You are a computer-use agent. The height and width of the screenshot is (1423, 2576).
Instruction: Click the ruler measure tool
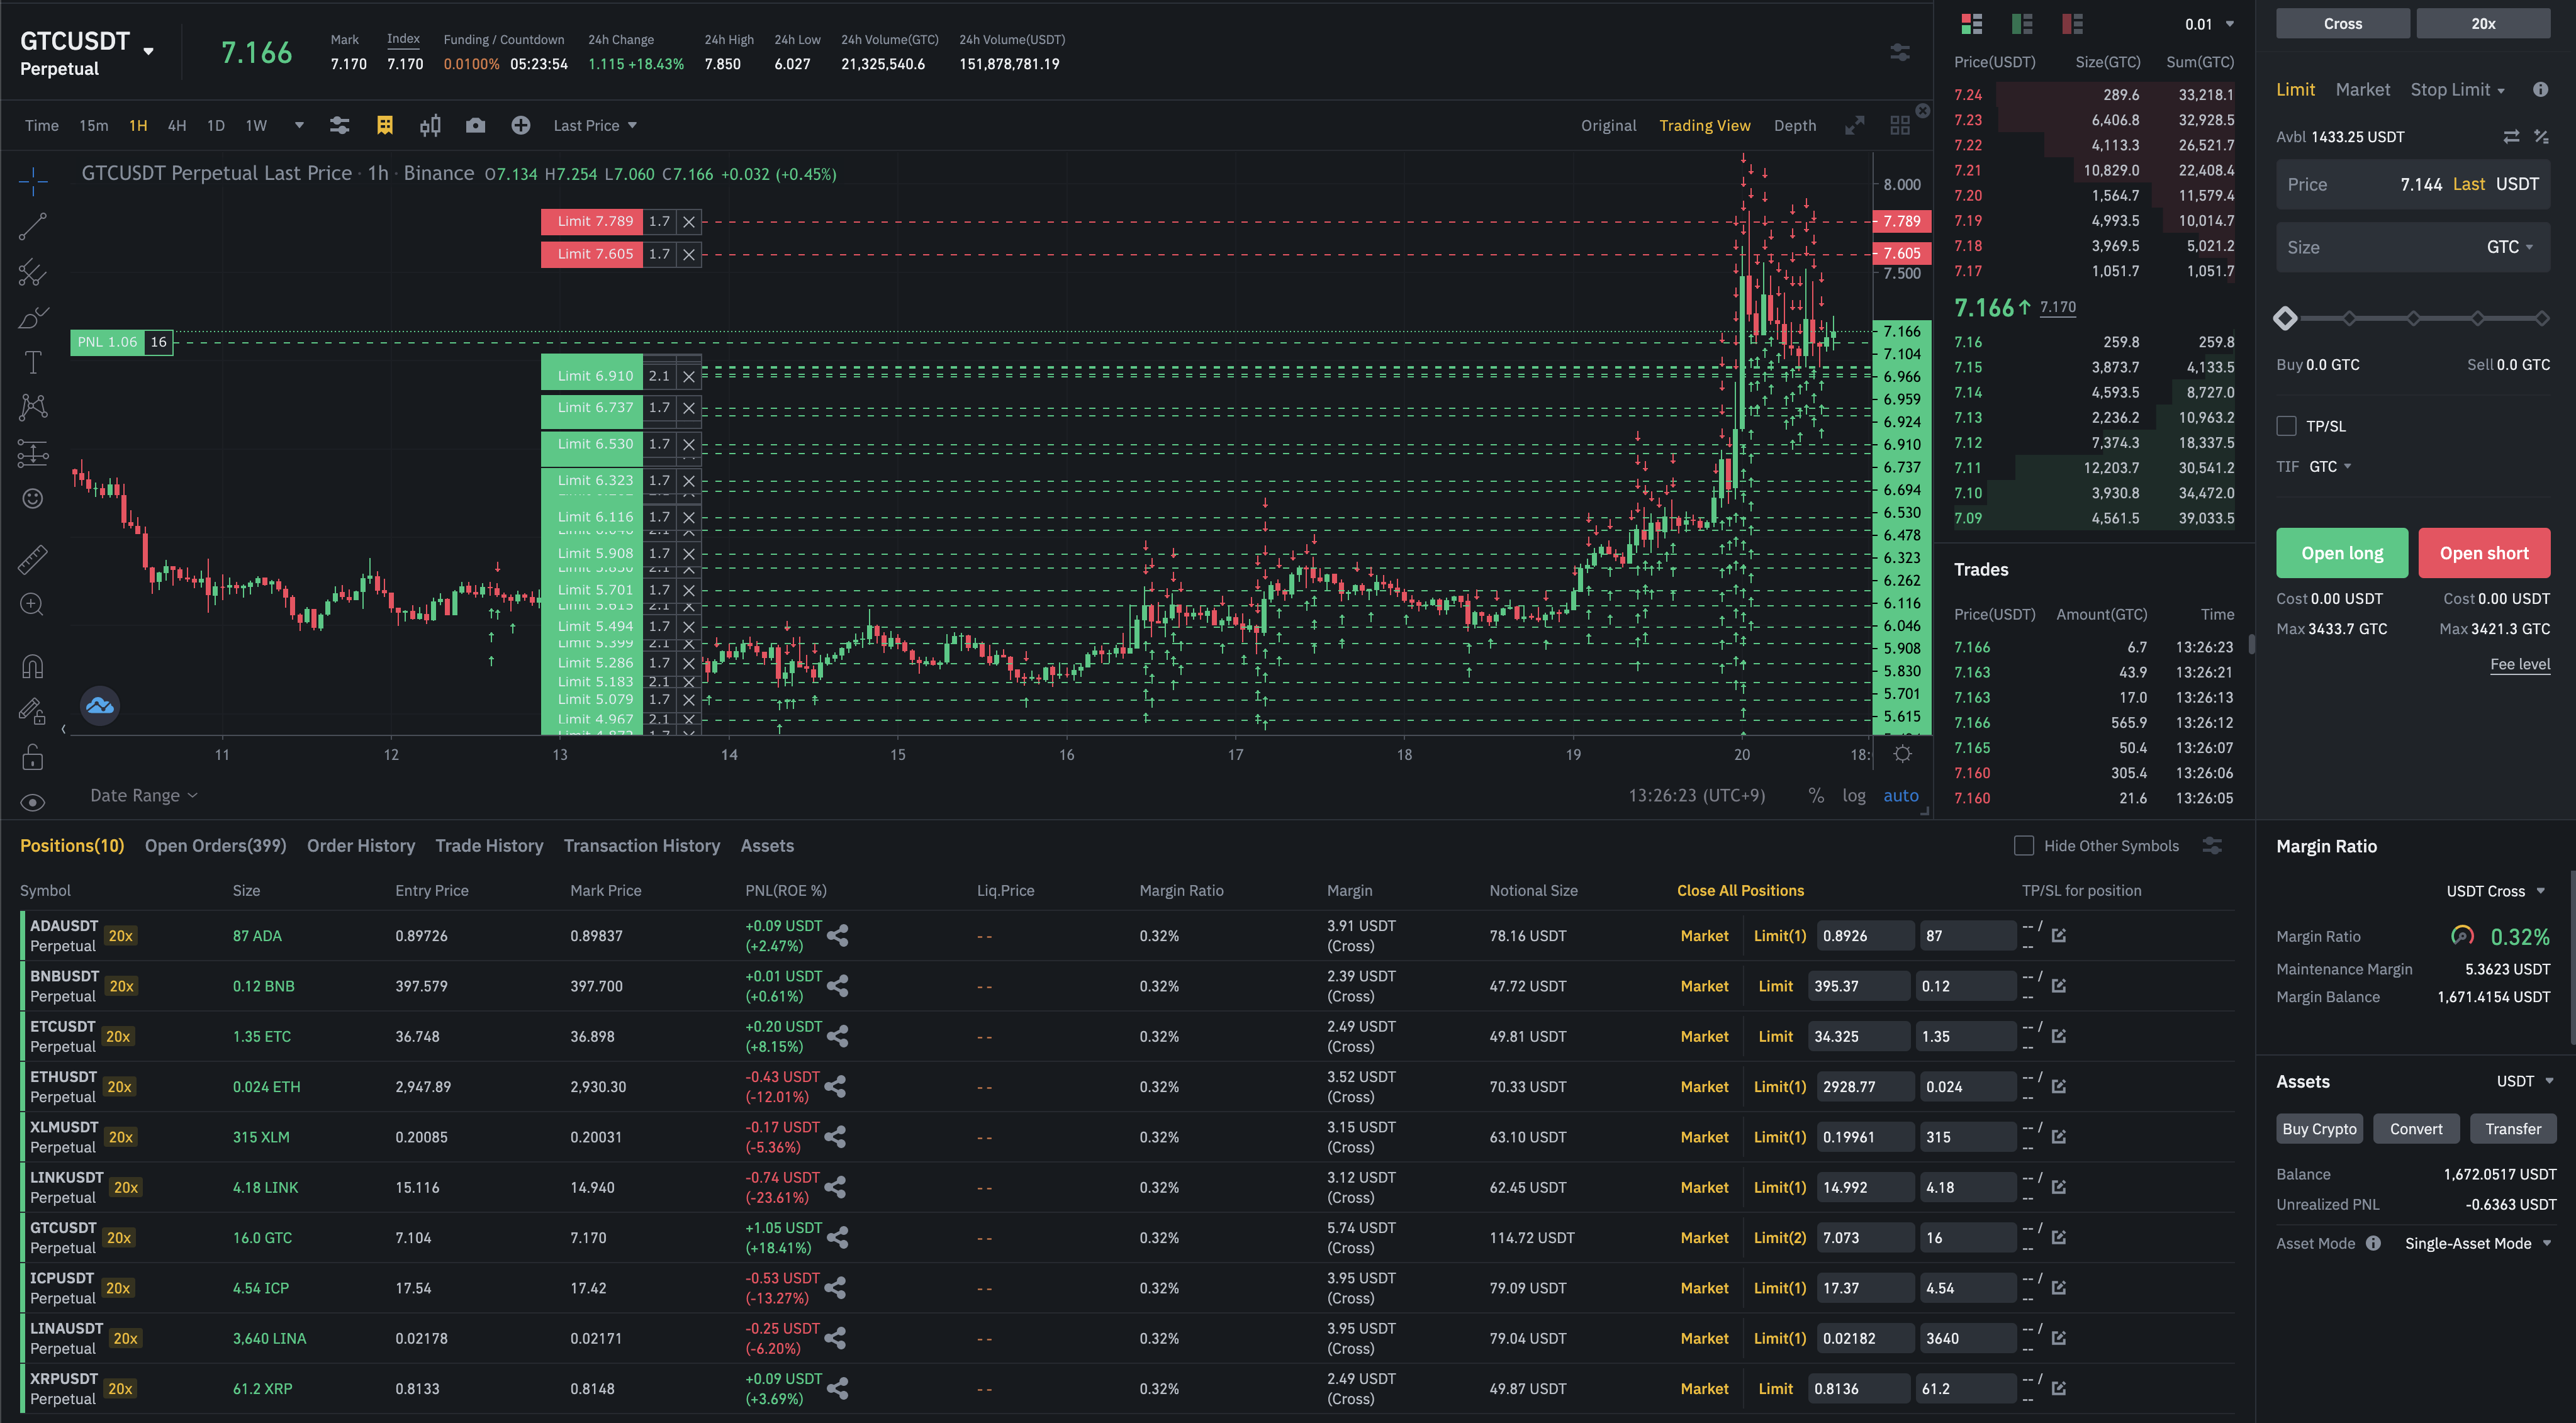(x=32, y=559)
